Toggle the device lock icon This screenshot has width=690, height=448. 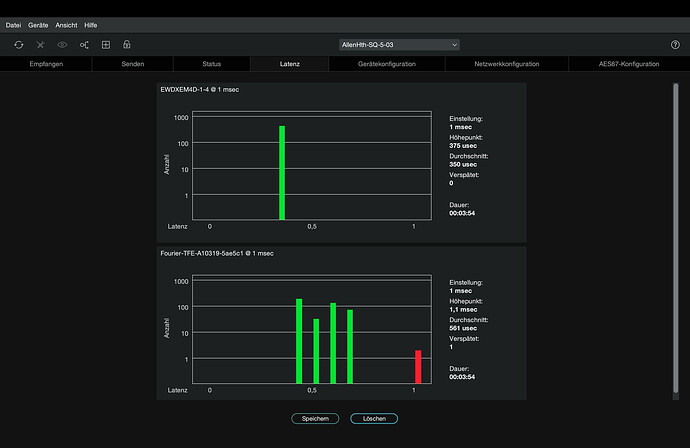127,44
